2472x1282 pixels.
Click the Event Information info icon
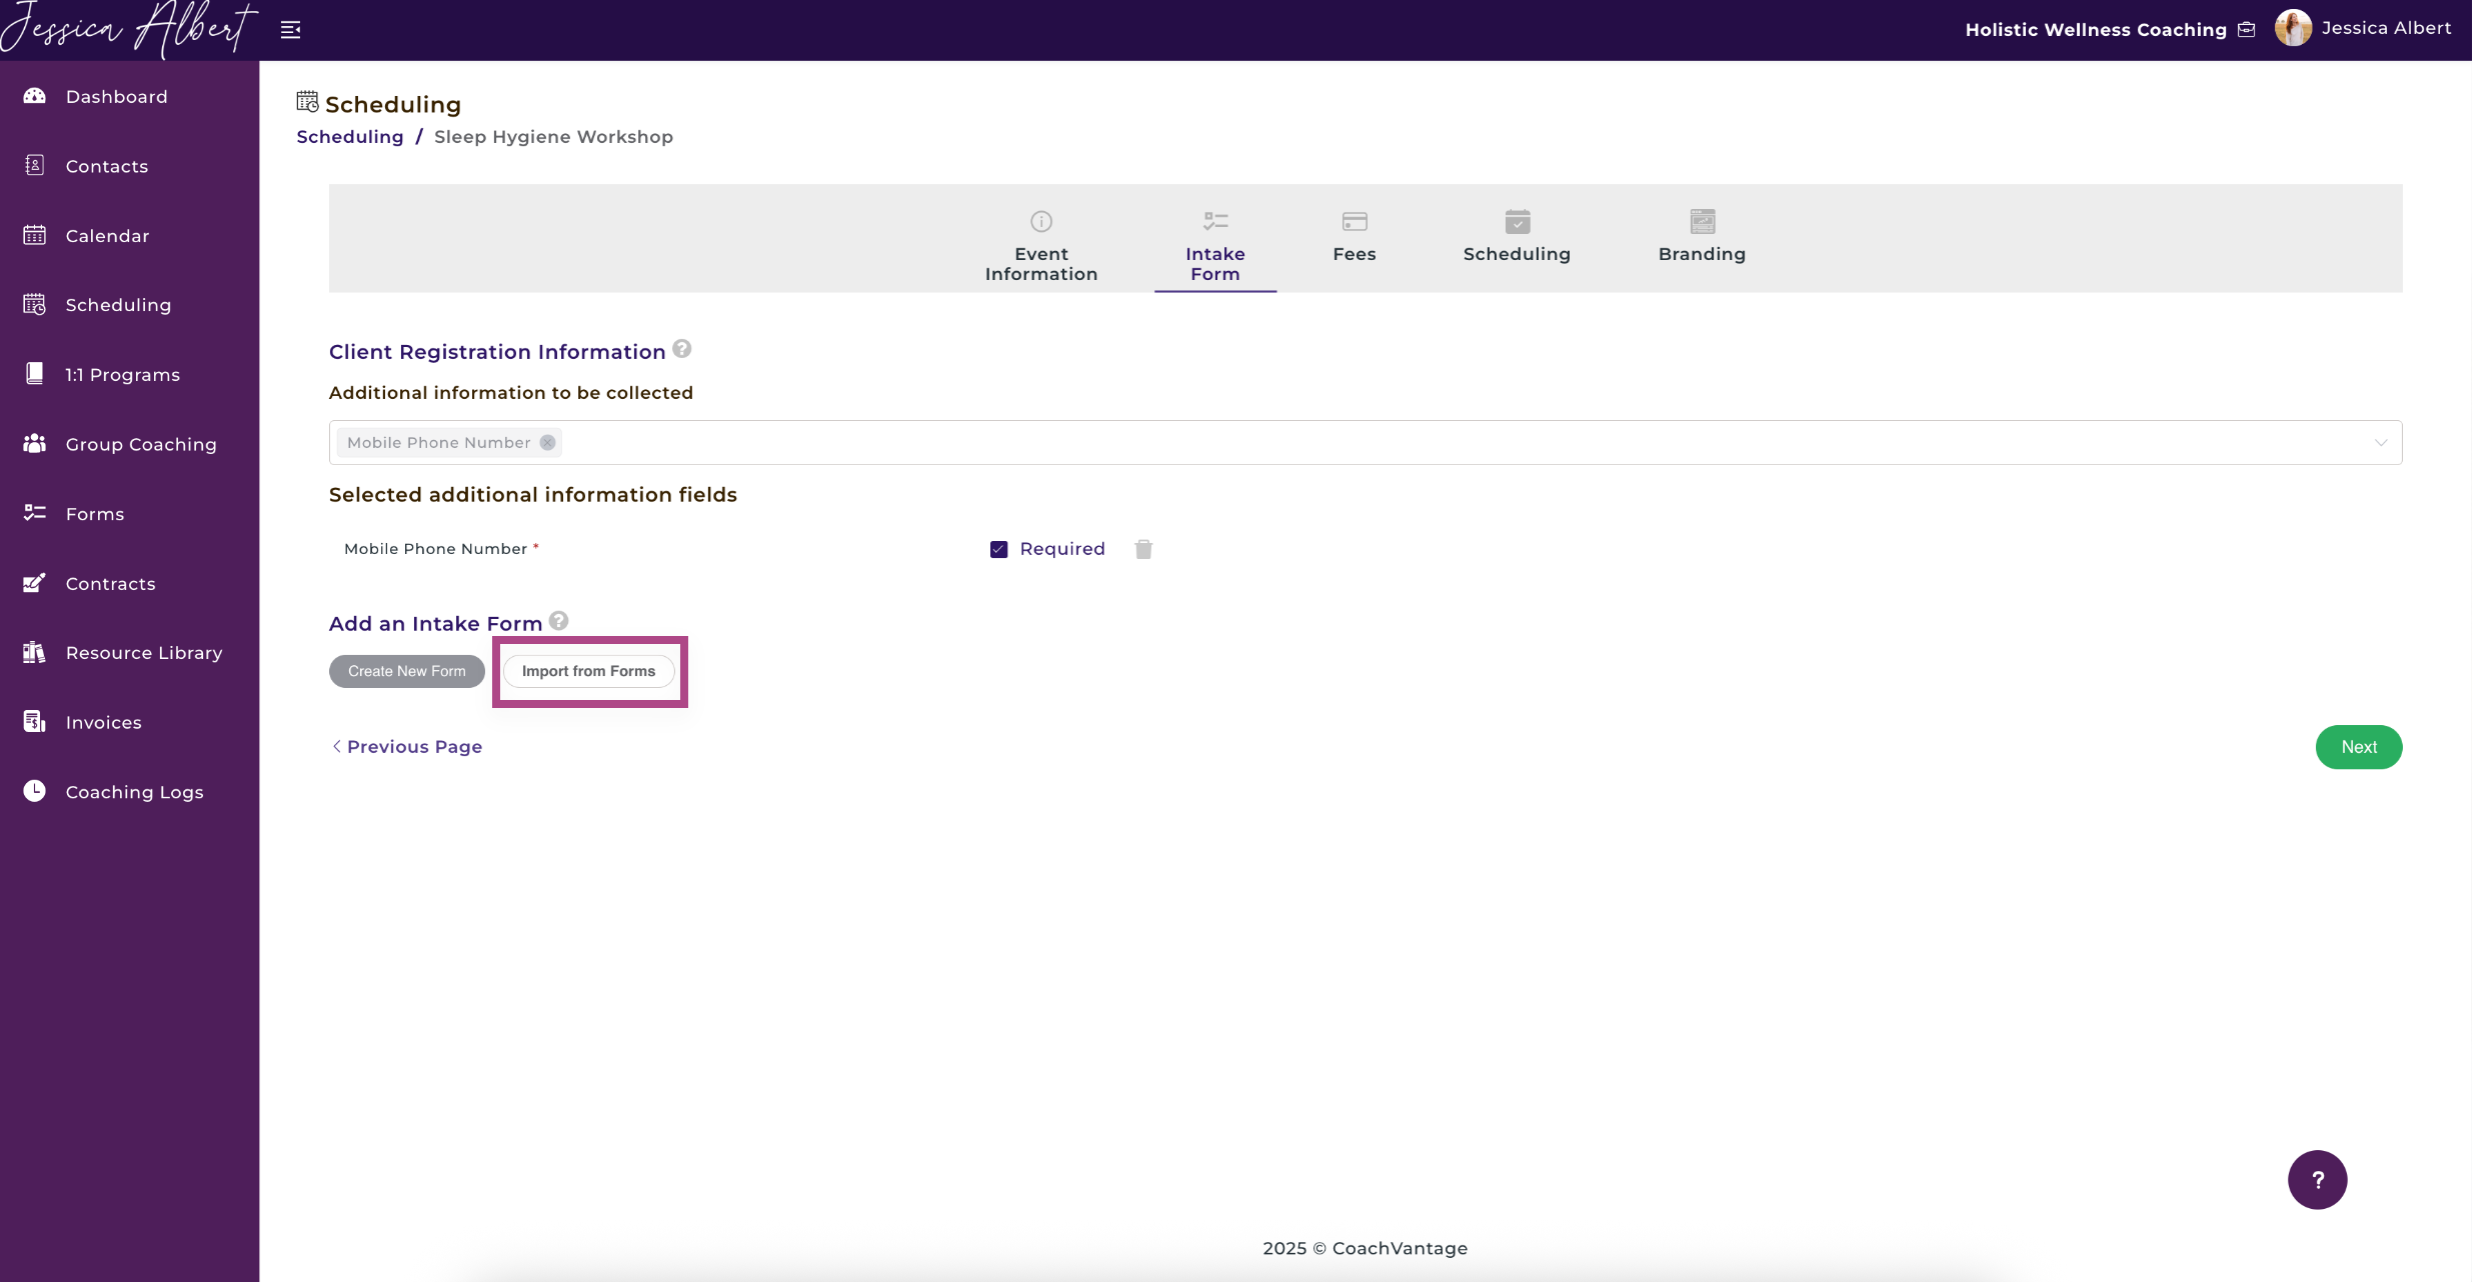click(x=1041, y=221)
